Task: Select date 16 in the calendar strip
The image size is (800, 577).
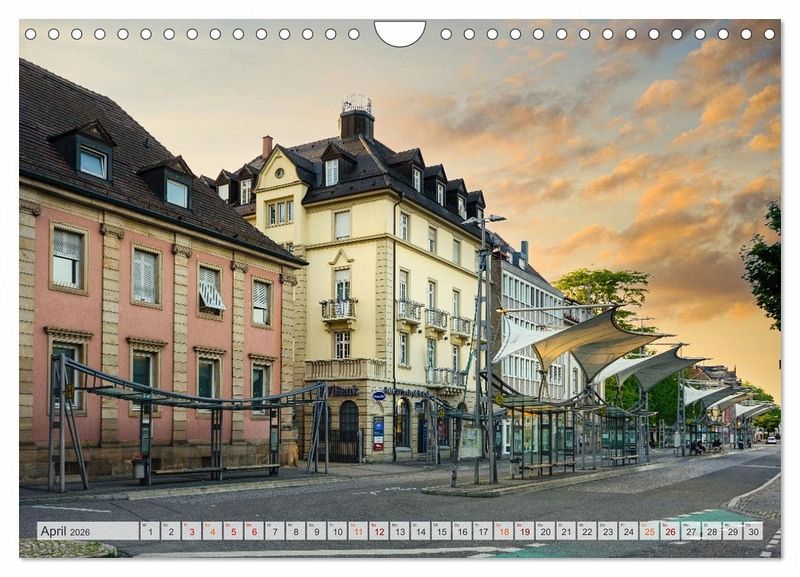Action: 462,531
